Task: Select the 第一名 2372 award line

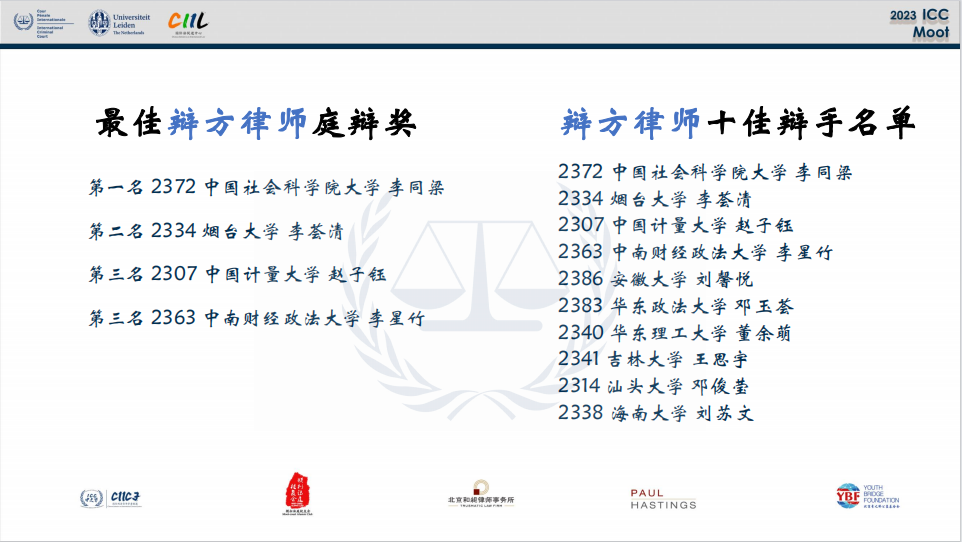Action: click(x=266, y=187)
